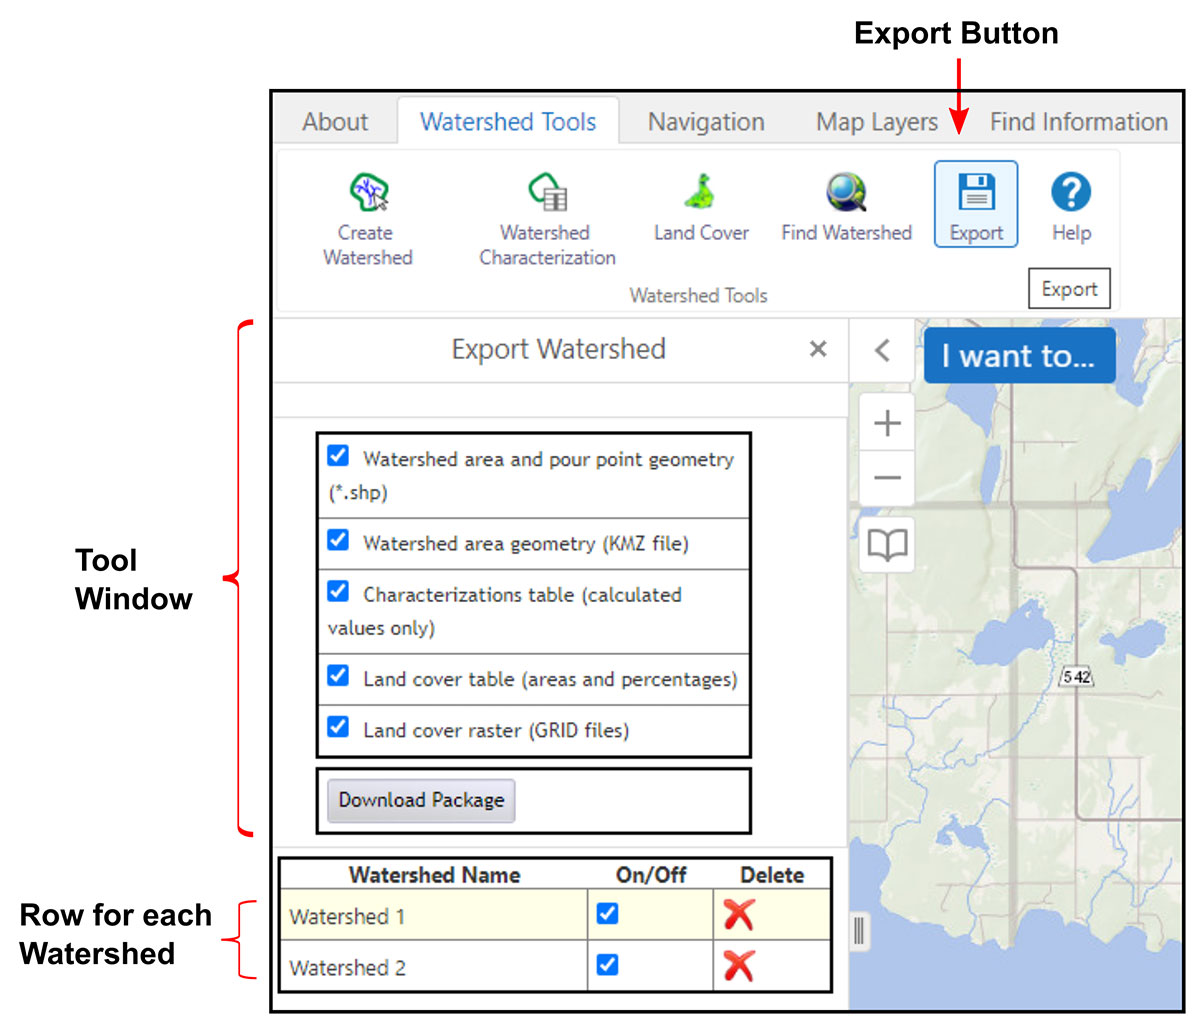1200x1025 pixels.
Task: Zoom out using the minus control
Action: tap(886, 478)
